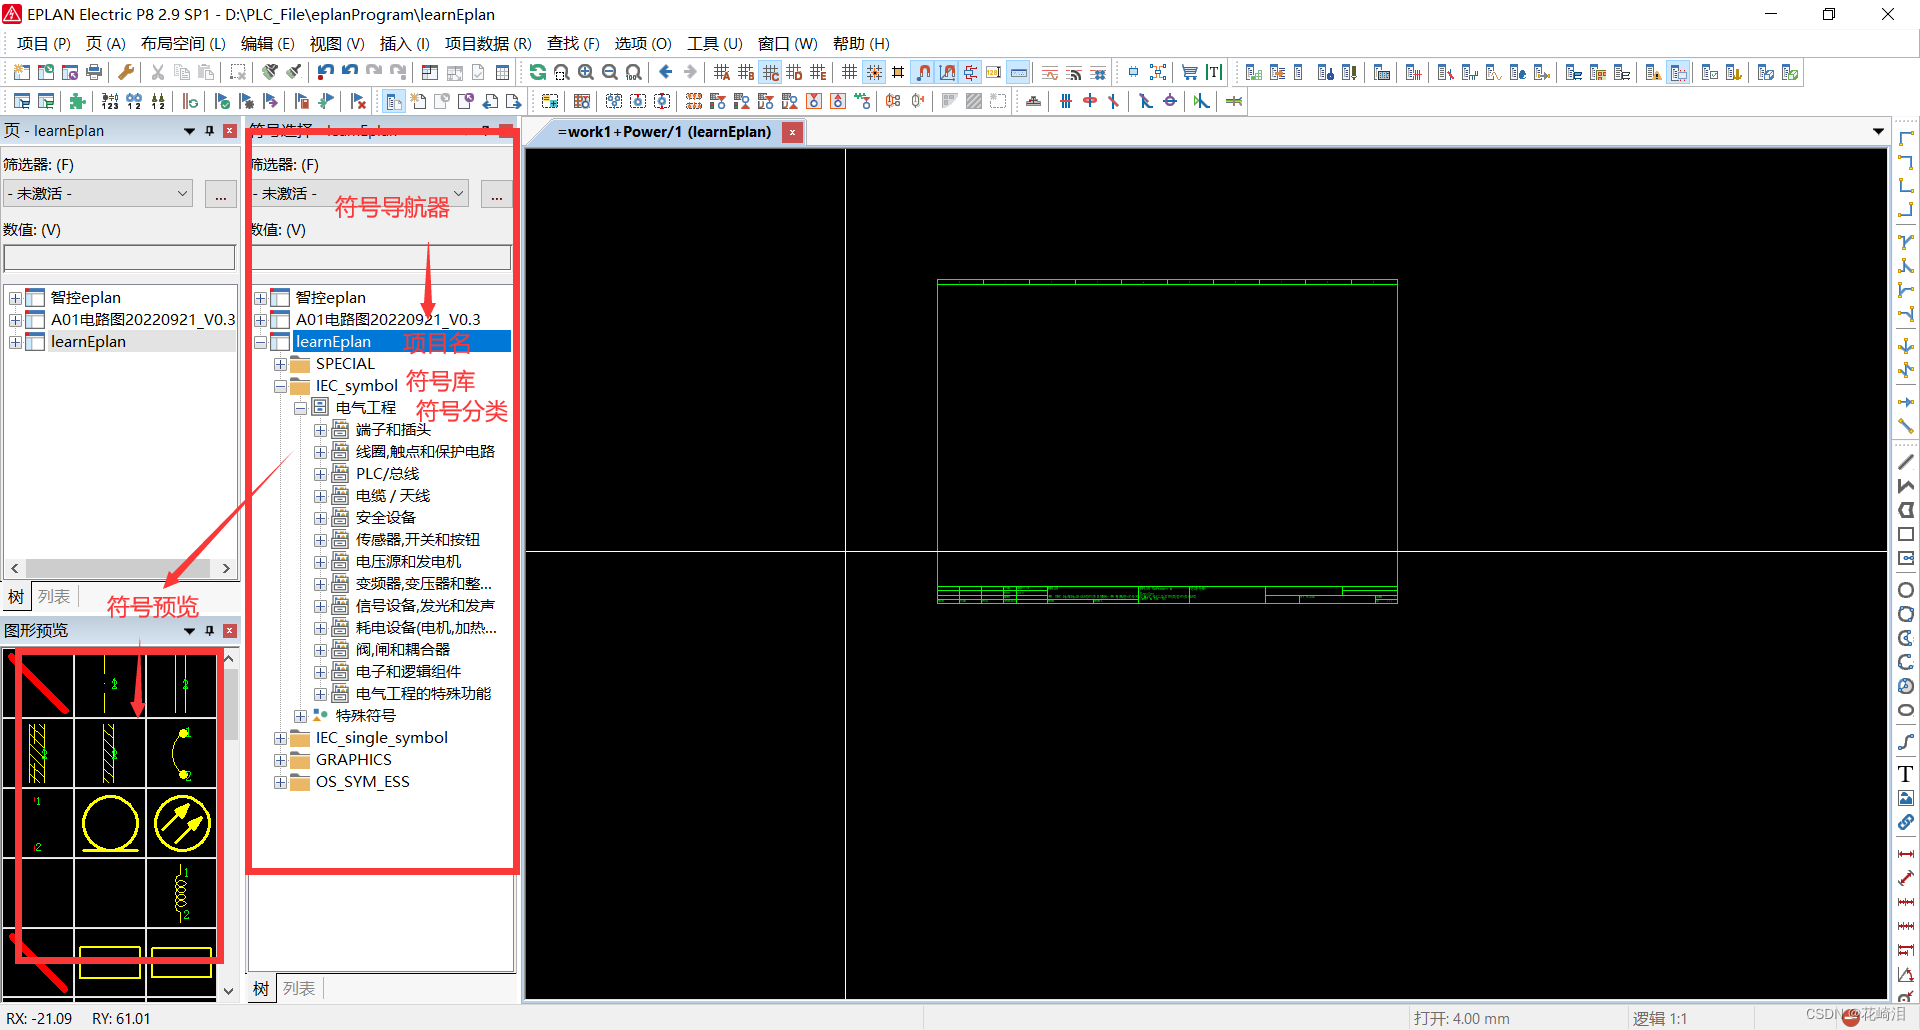Click the green puzzle piece icon
Viewport: 1920px width, 1030px height.
(78, 101)
